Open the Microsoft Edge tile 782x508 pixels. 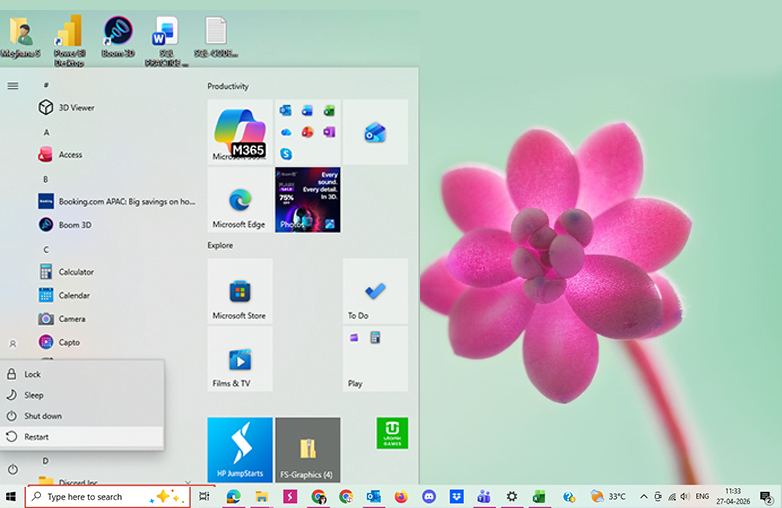click(x=240, y=199)
